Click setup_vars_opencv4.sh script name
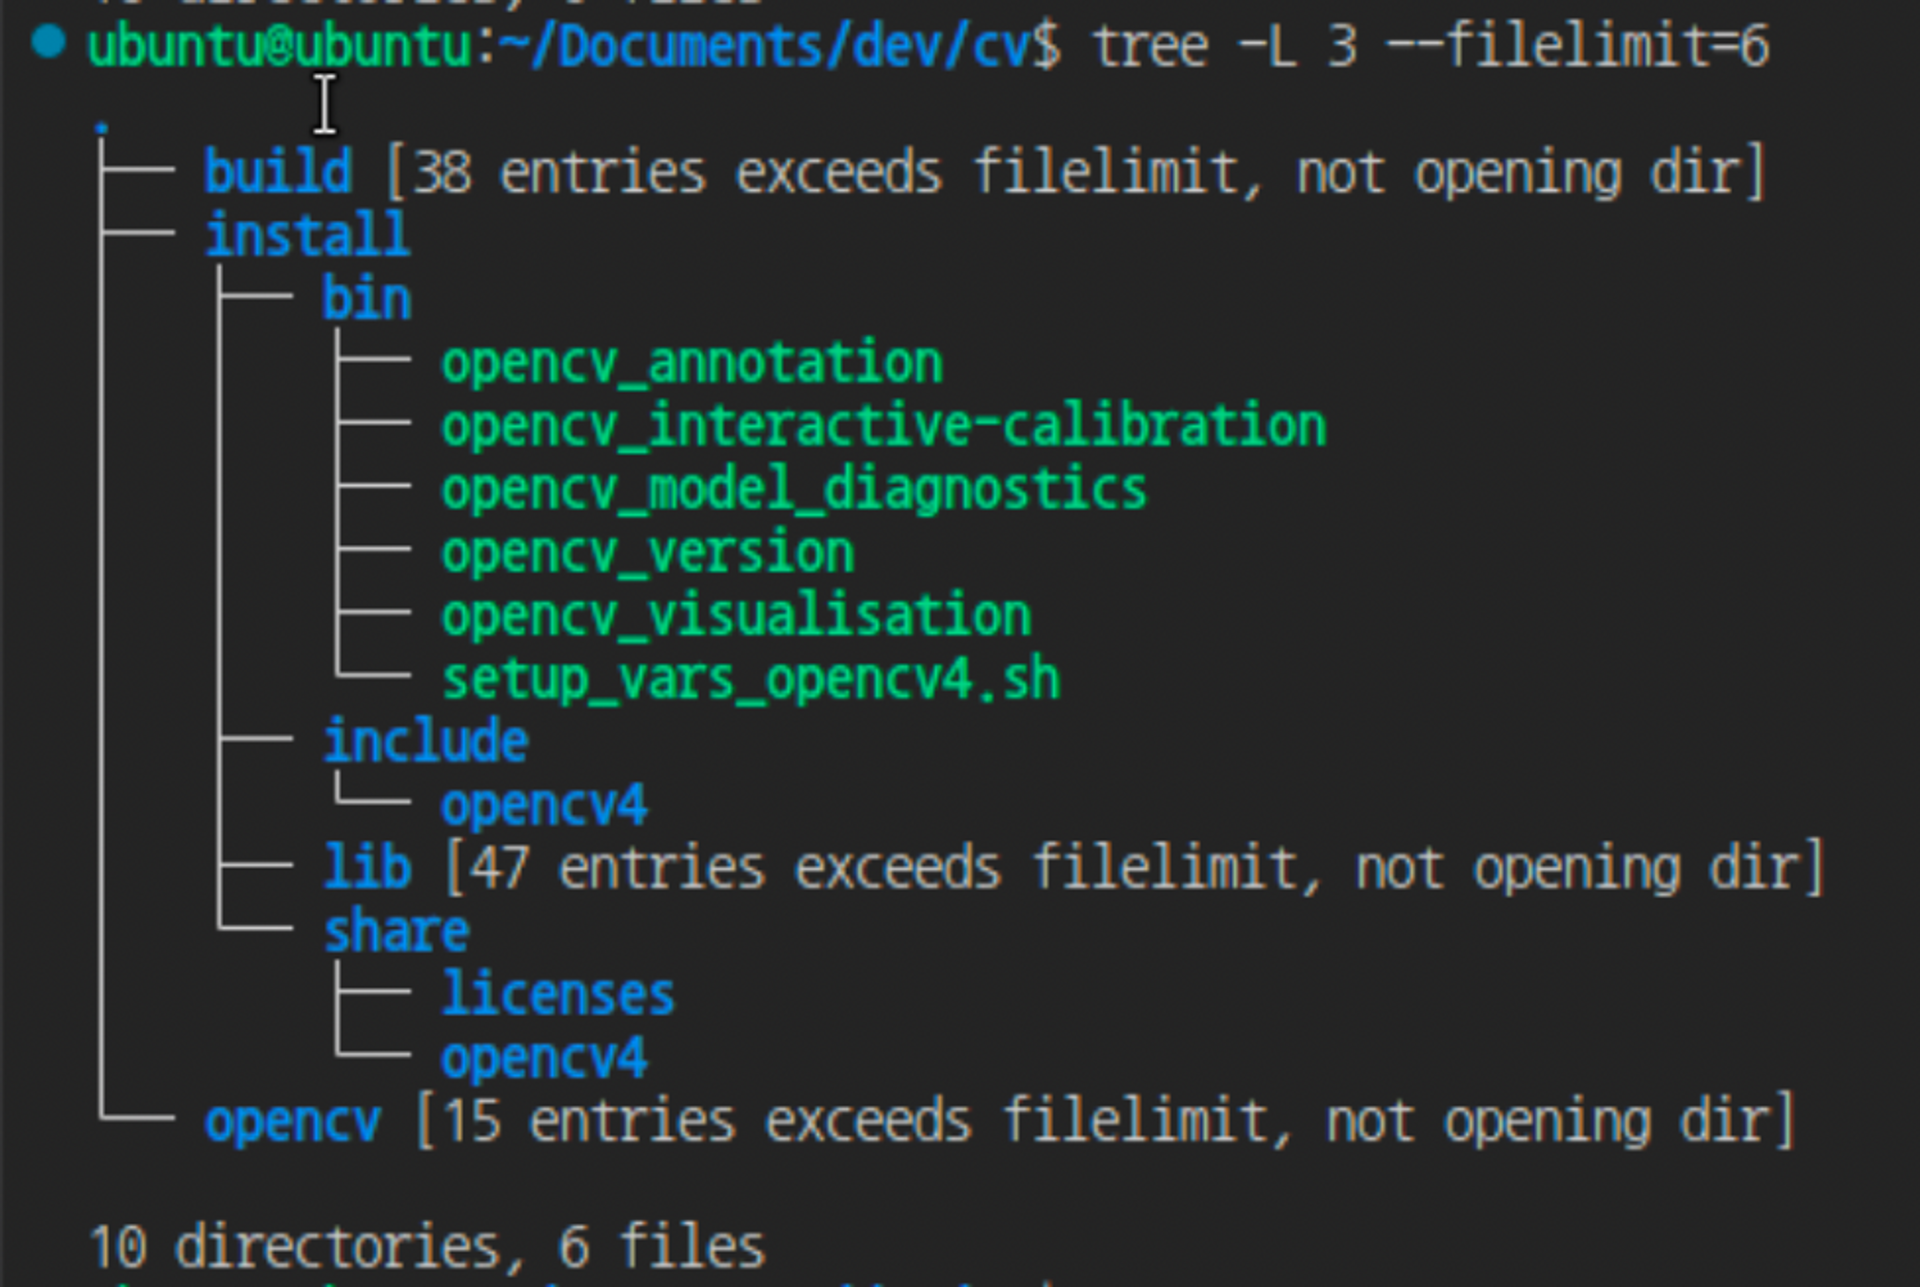The width and height of the screenshot is (1920, 1287). click(x=750, y=680)
